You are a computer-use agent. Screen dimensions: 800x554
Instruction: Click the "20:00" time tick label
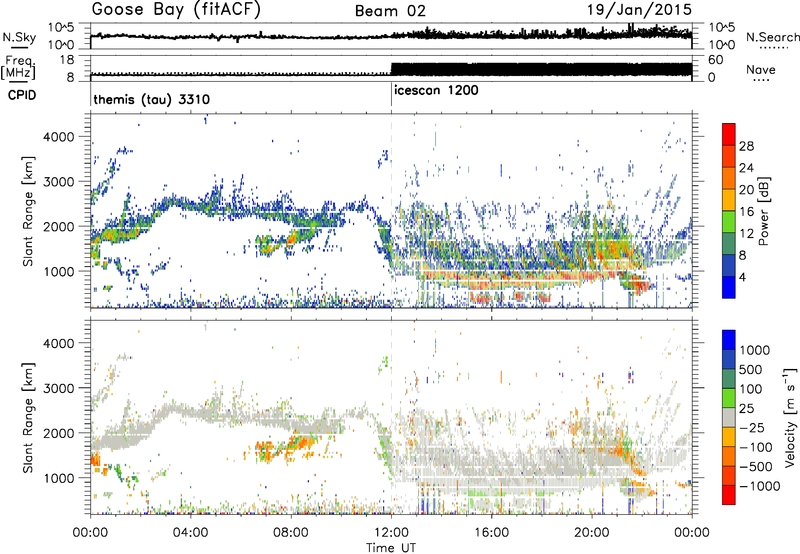click(592, 533)
